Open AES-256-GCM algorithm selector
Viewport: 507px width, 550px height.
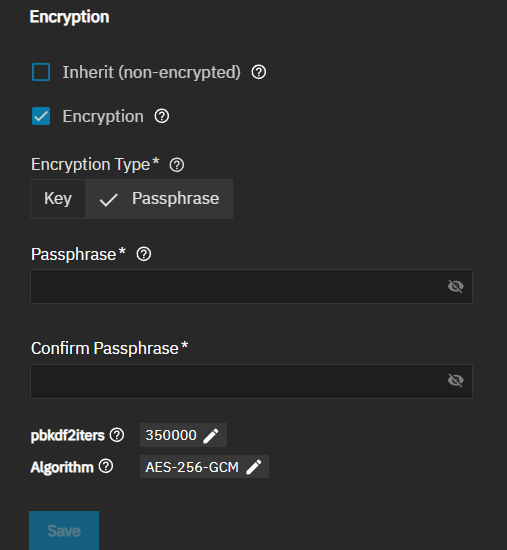pos(204,467)
